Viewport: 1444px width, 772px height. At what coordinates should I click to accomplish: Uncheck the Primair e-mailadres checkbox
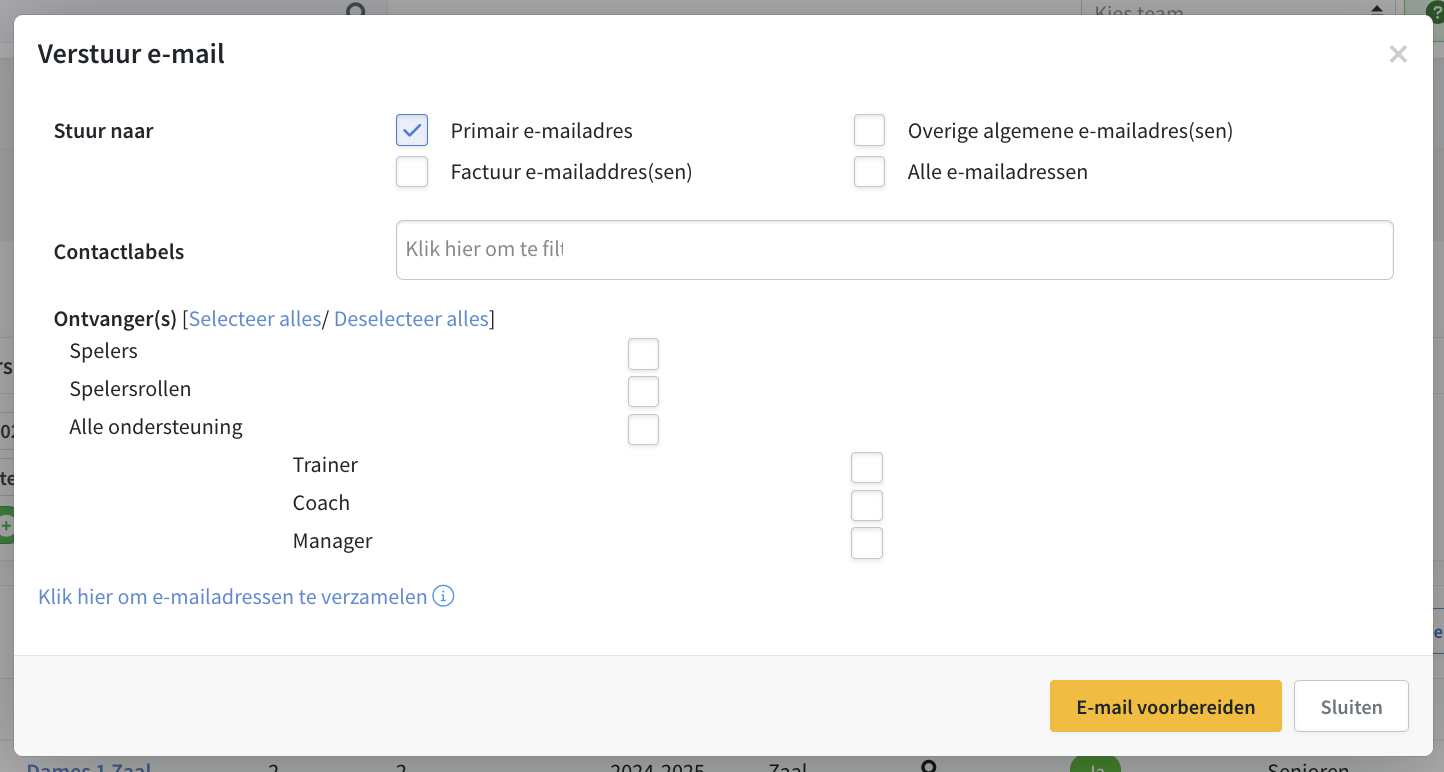pos(412,130)
